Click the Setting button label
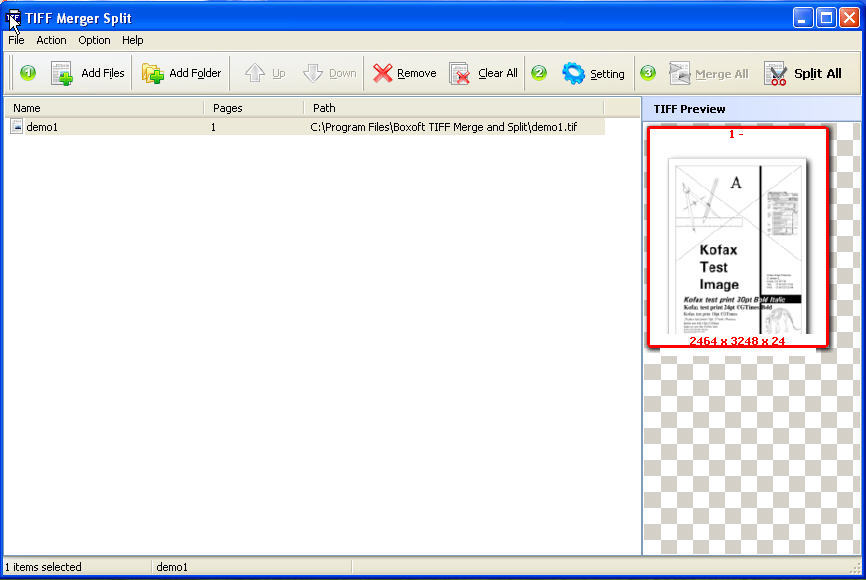The height and width of the screenshot is (580, 866). tap(607, 74)
